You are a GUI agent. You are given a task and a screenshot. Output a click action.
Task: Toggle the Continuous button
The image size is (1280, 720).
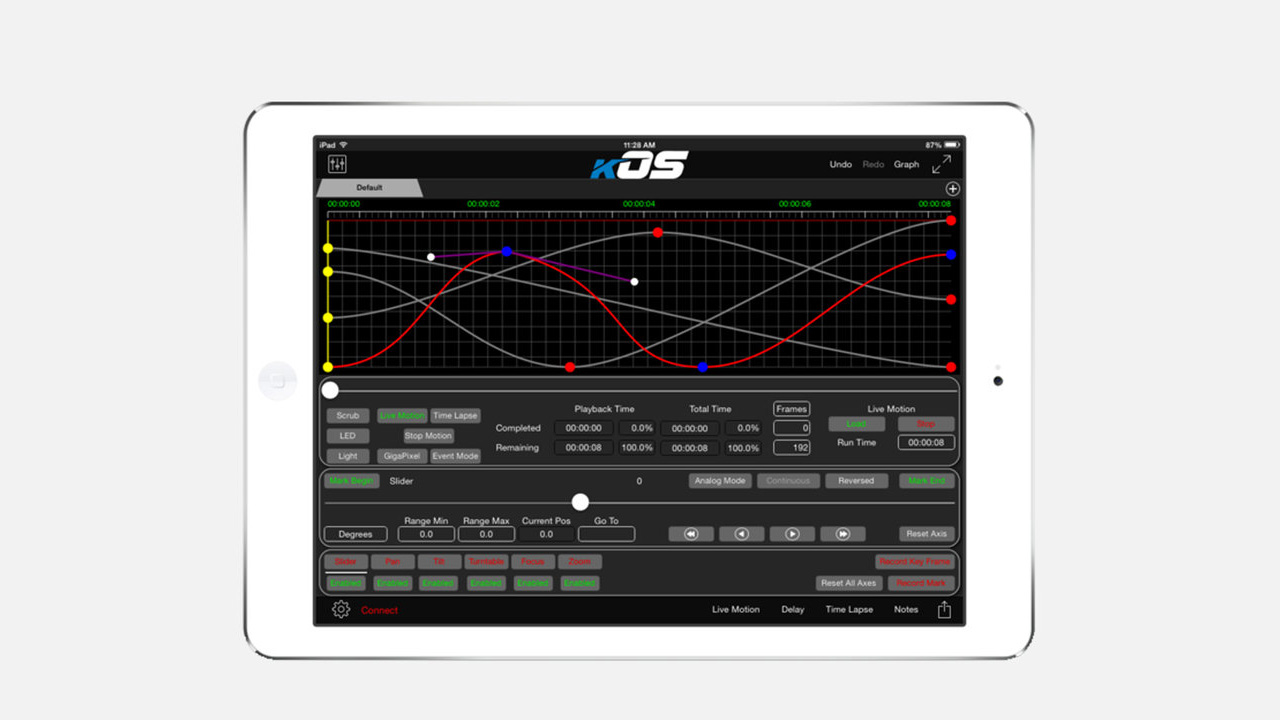point(788,481)
